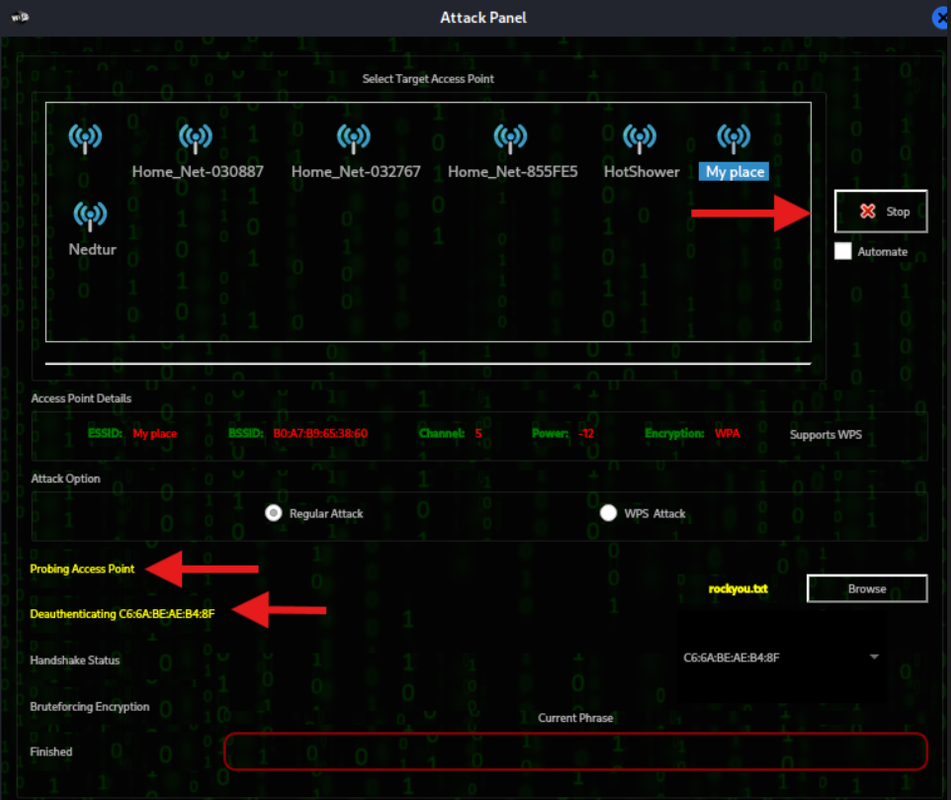Click the Finished status label

51,752
